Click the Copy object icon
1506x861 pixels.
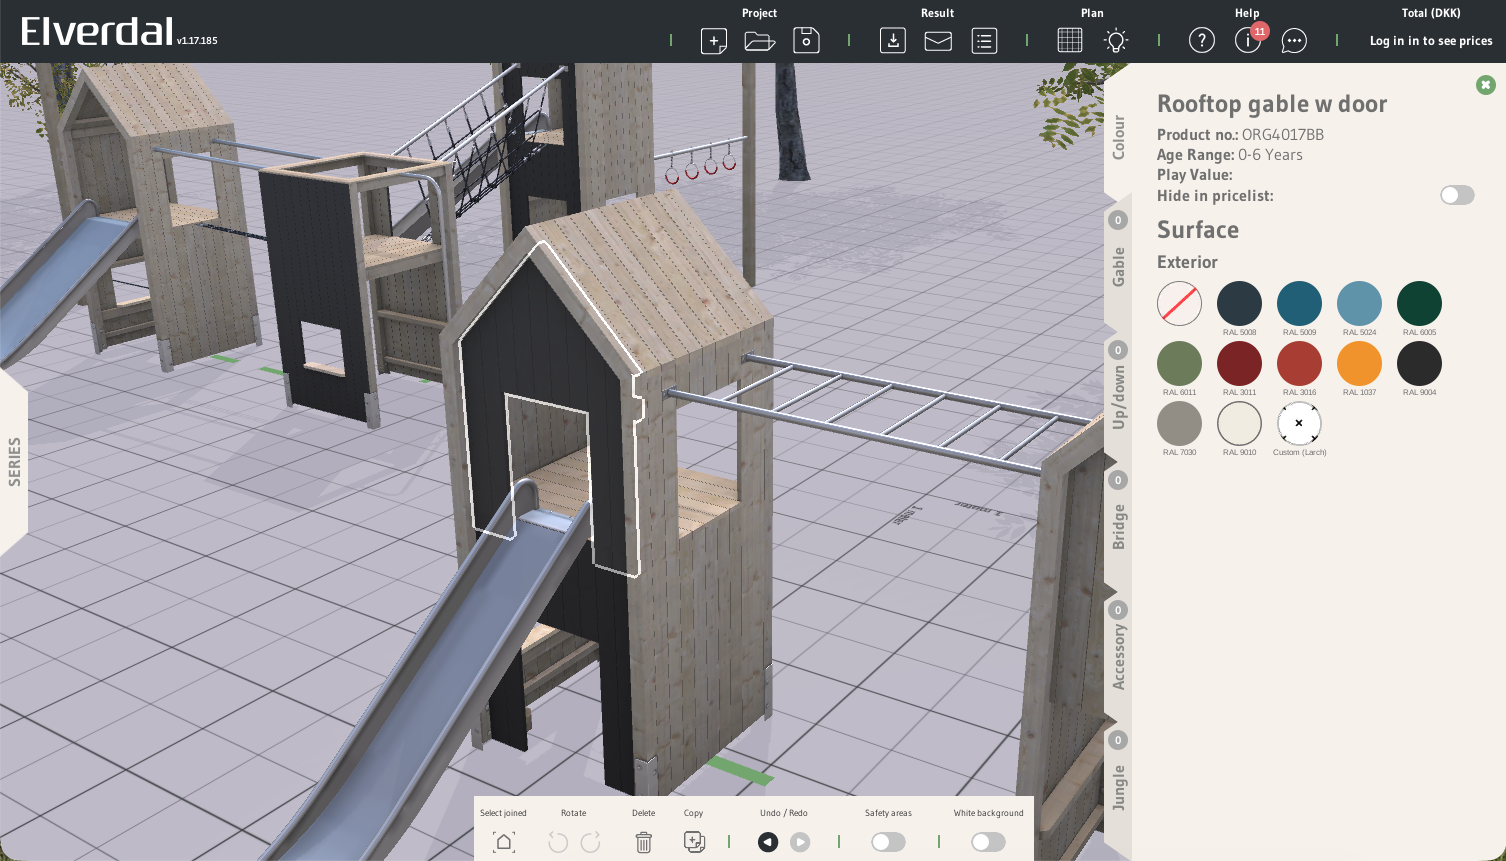[694, 842]
